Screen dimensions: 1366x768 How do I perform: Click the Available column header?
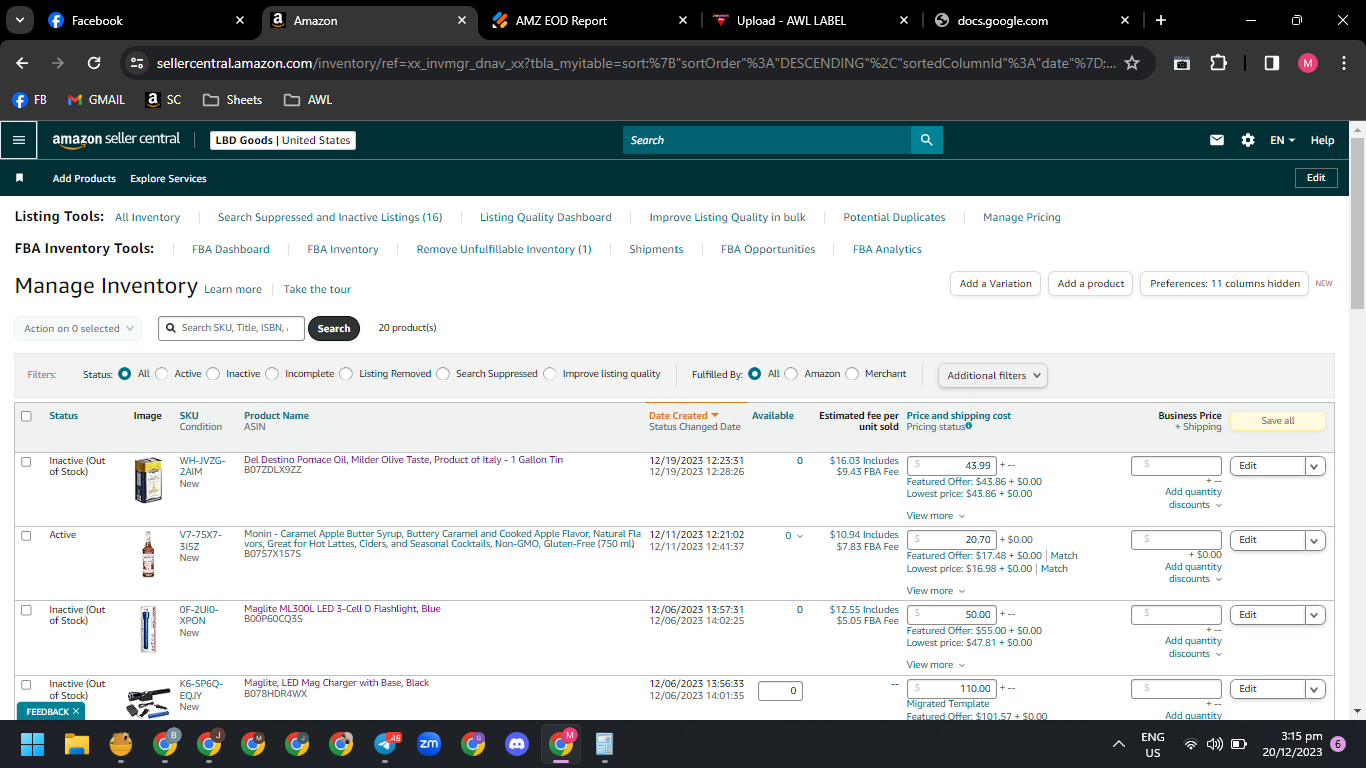coord(773,416)
